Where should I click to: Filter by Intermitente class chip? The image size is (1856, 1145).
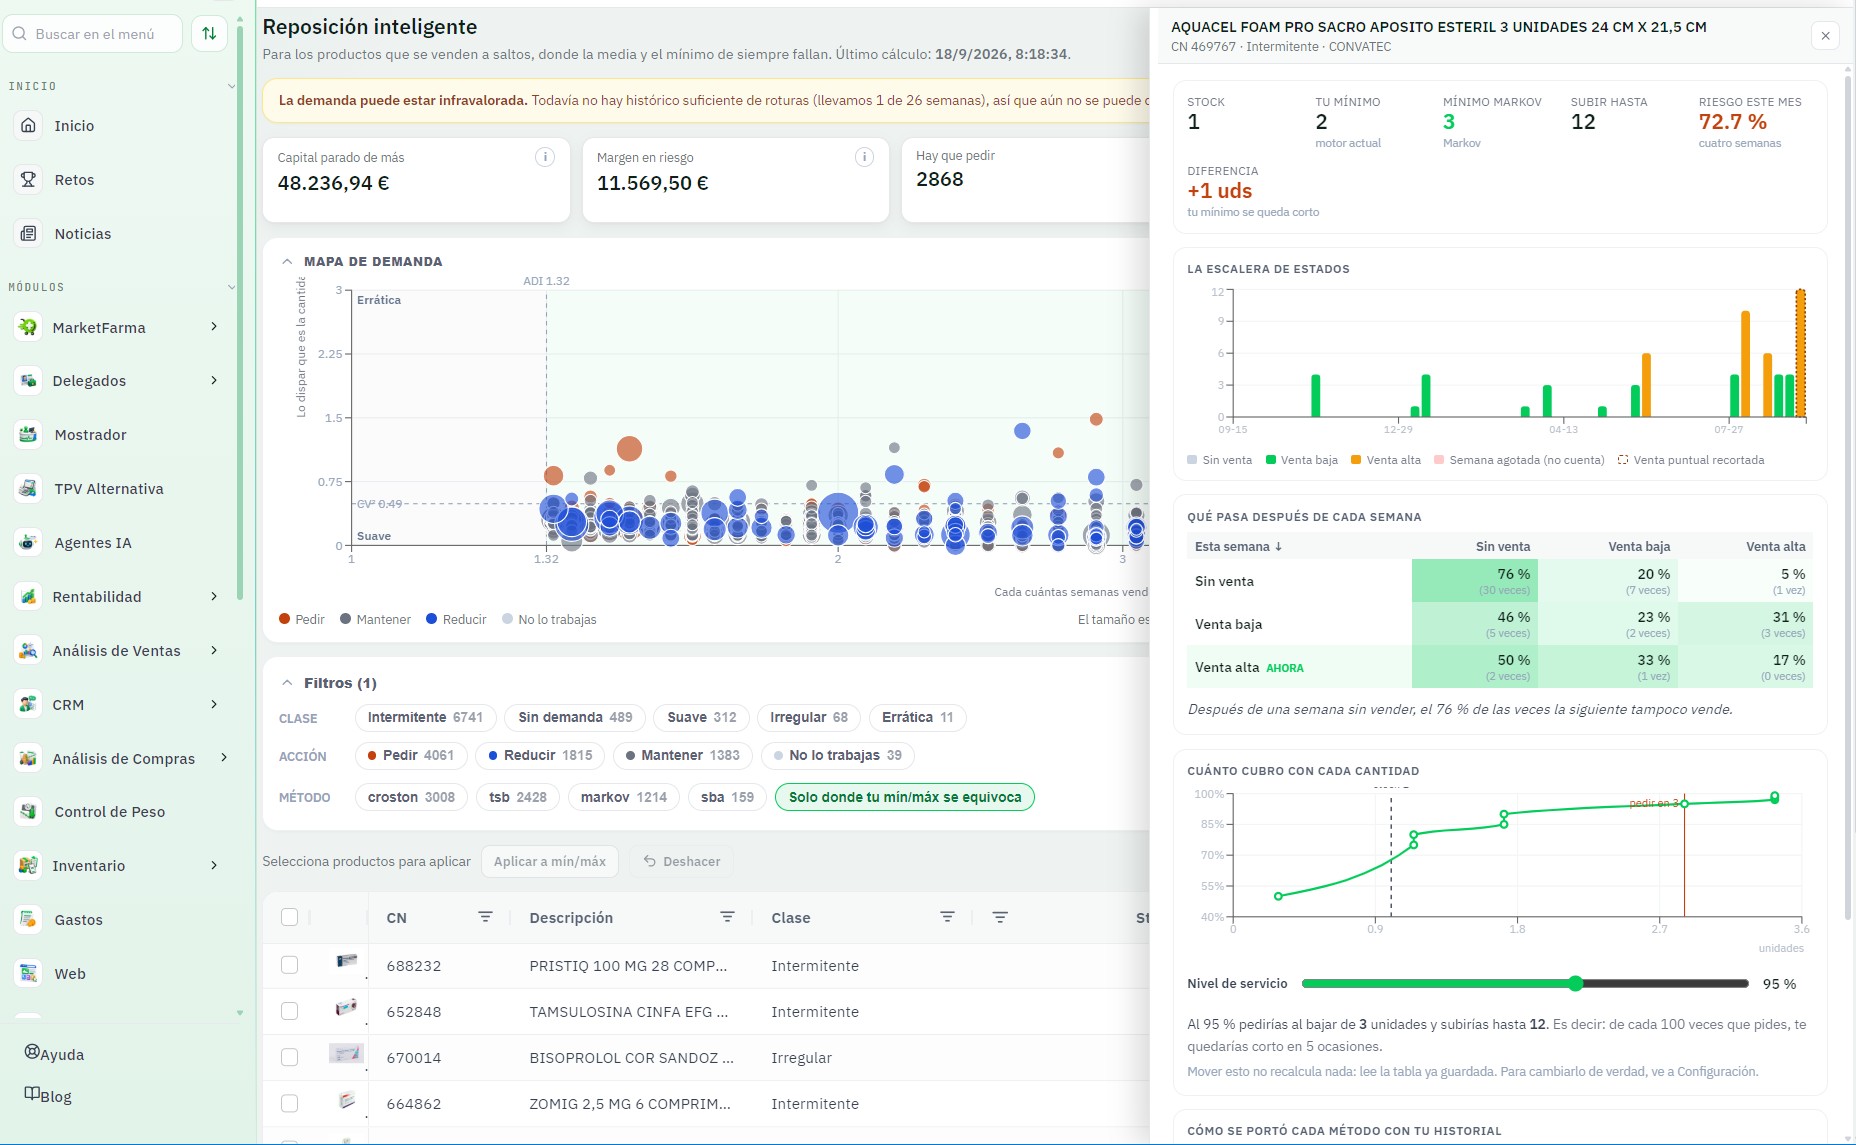click(425, 717)
